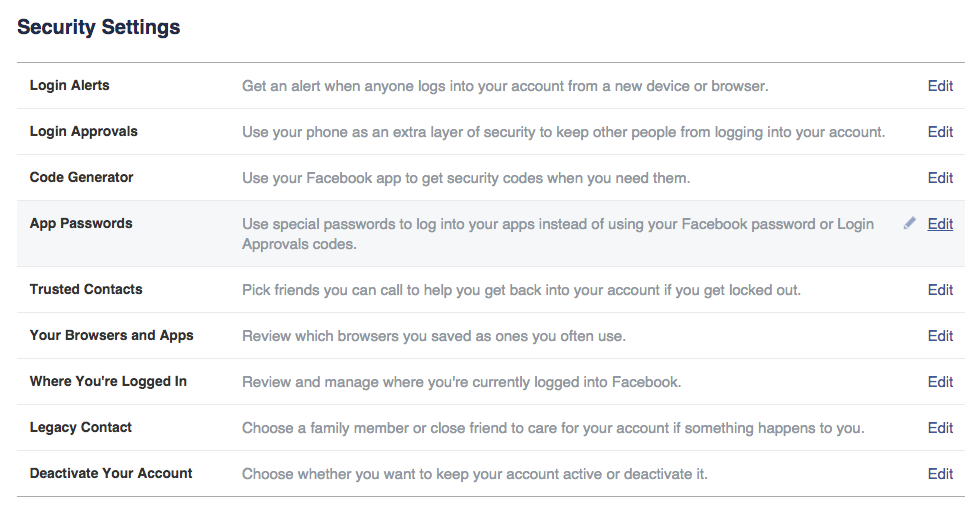Select the Legacy Contact row label
The width and height of the screenshot is (965, 526).
click(81, 428)
